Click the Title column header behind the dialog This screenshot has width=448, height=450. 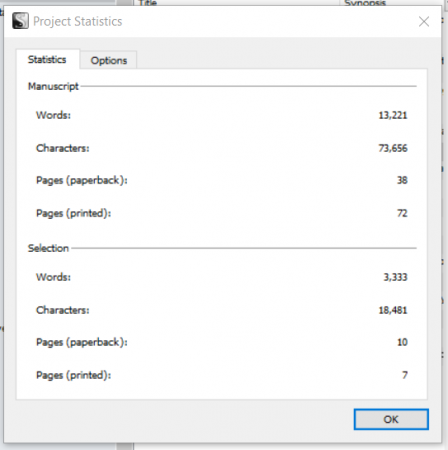147,3
